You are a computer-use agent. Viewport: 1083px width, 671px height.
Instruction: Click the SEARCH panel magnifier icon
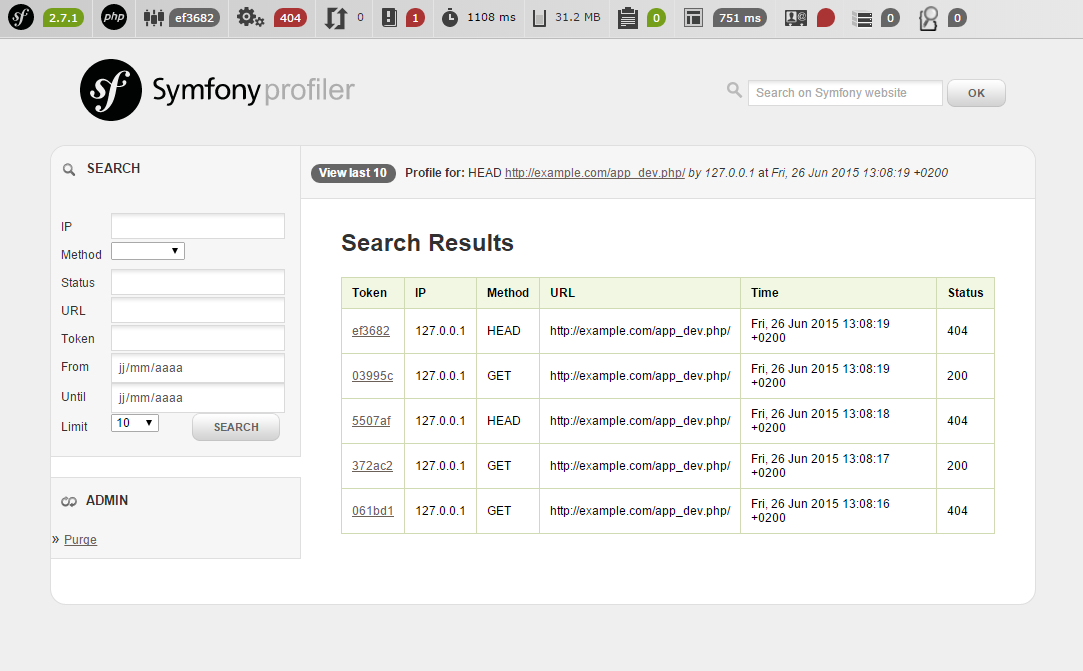pyautogui.click(x=69, y=169)
